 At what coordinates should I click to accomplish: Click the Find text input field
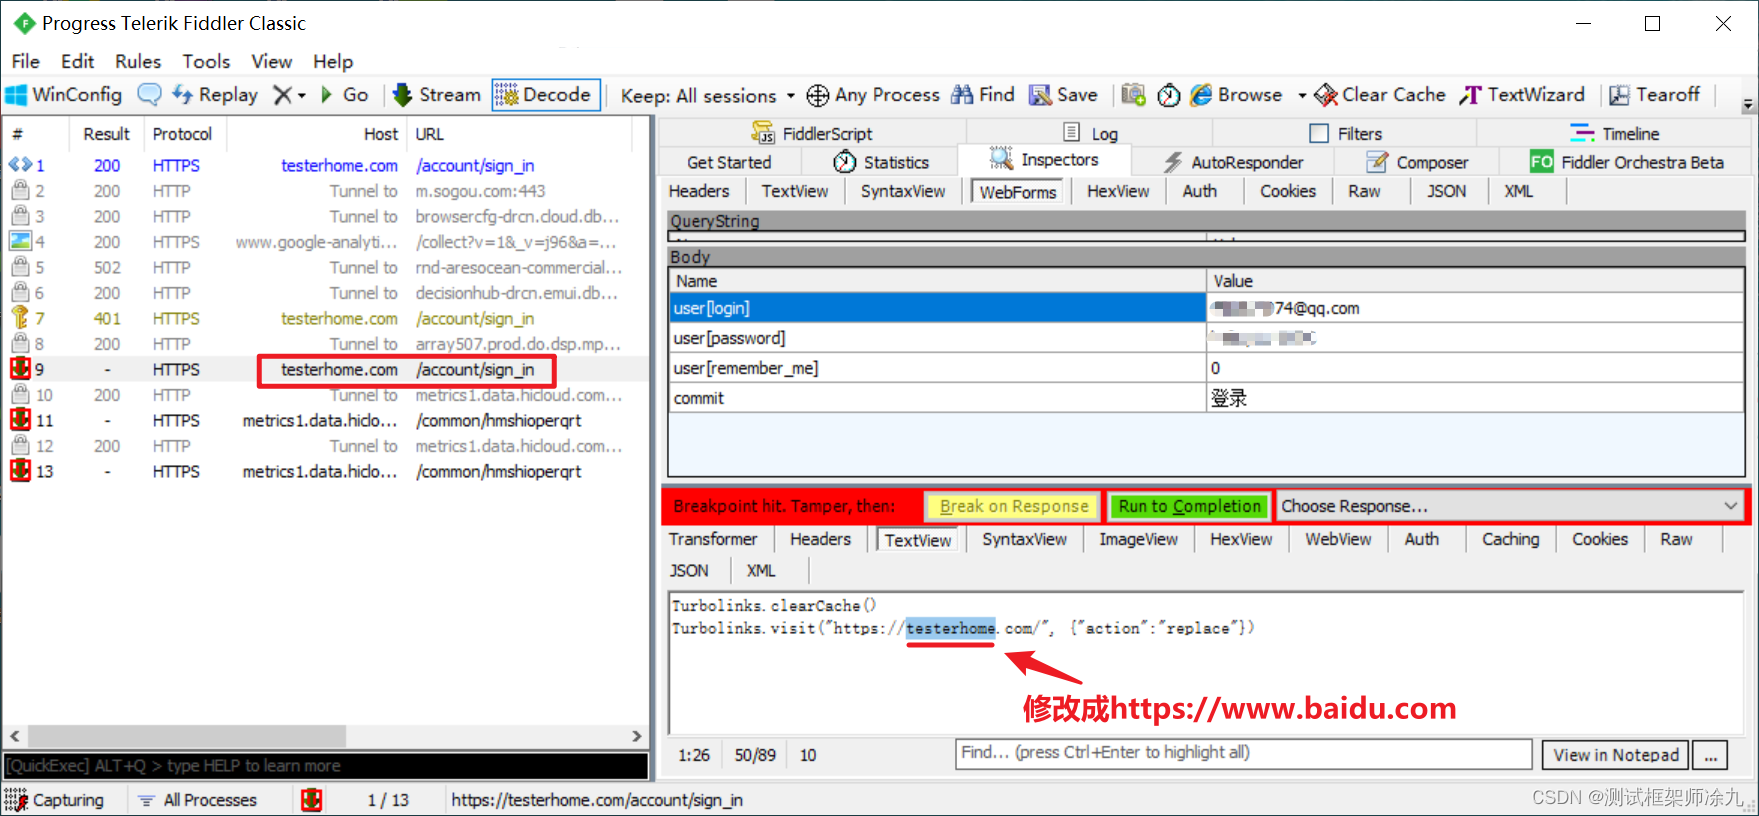coord(1243,753)
